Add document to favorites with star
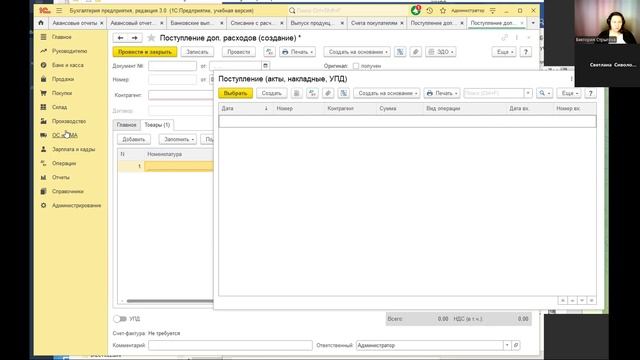Image resolution: width=640 pixels, height=360 pixels. point(151,38)
